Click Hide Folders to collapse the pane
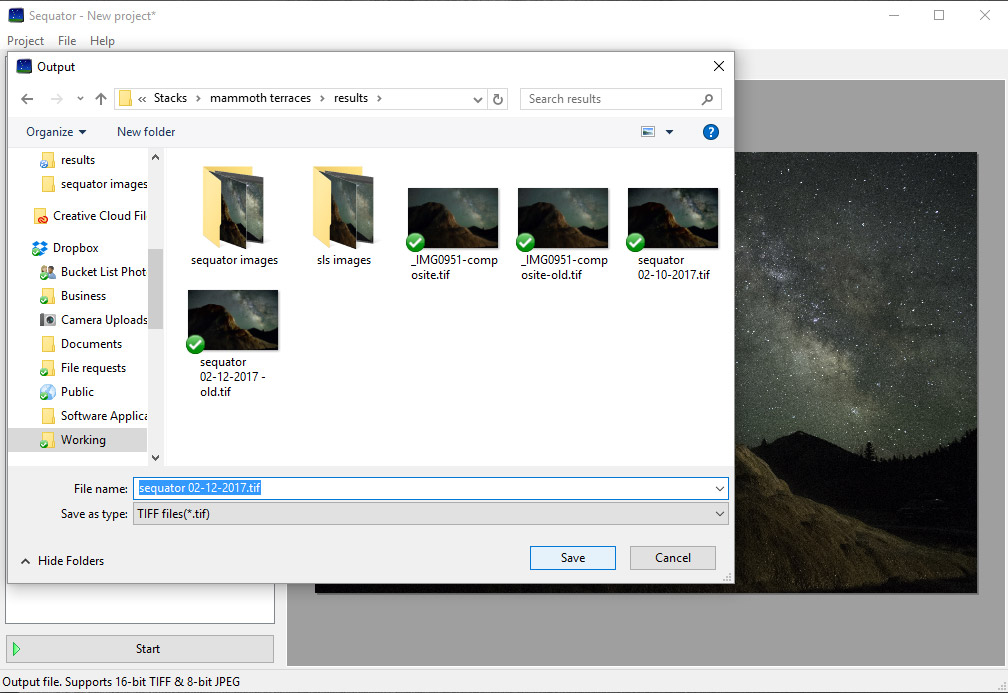Screen dimensions: 1008x693 pyautogui.click(x=62, y=561)
